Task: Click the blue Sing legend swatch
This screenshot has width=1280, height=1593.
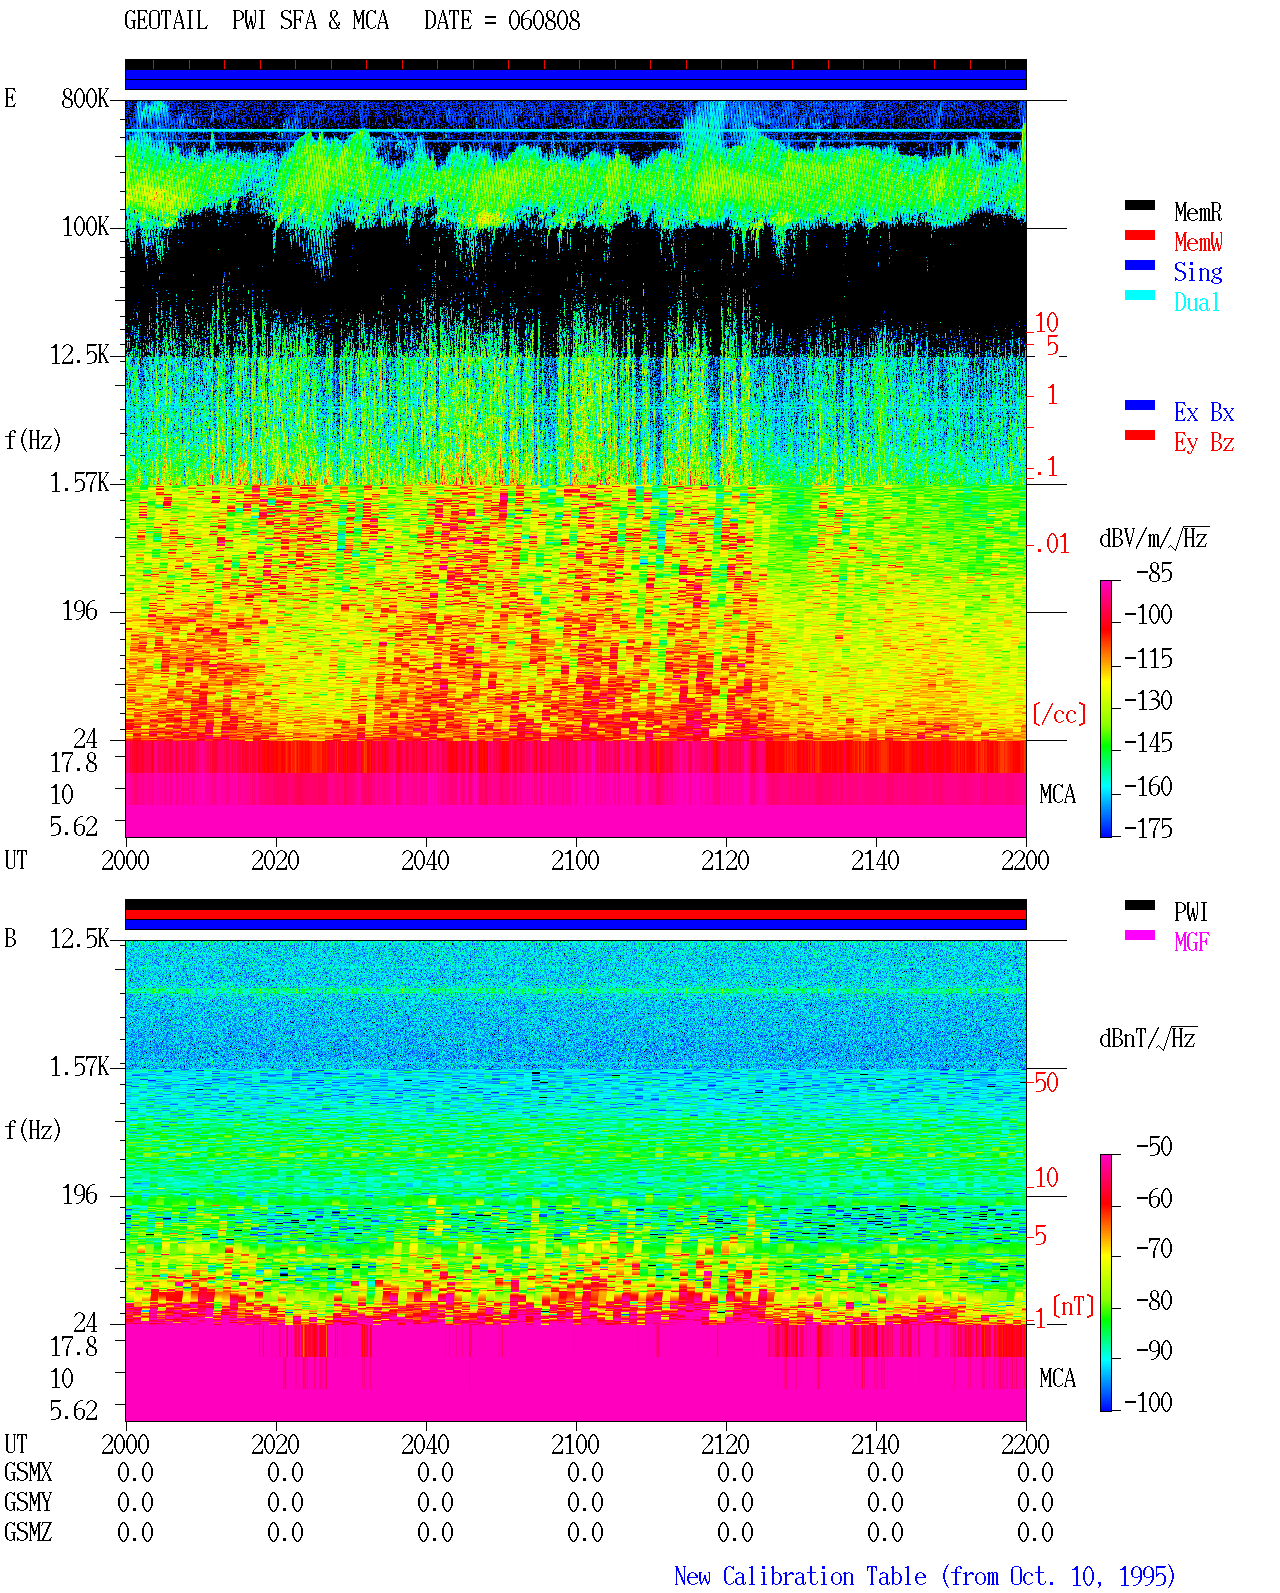Action: (x=1140, y=266)
